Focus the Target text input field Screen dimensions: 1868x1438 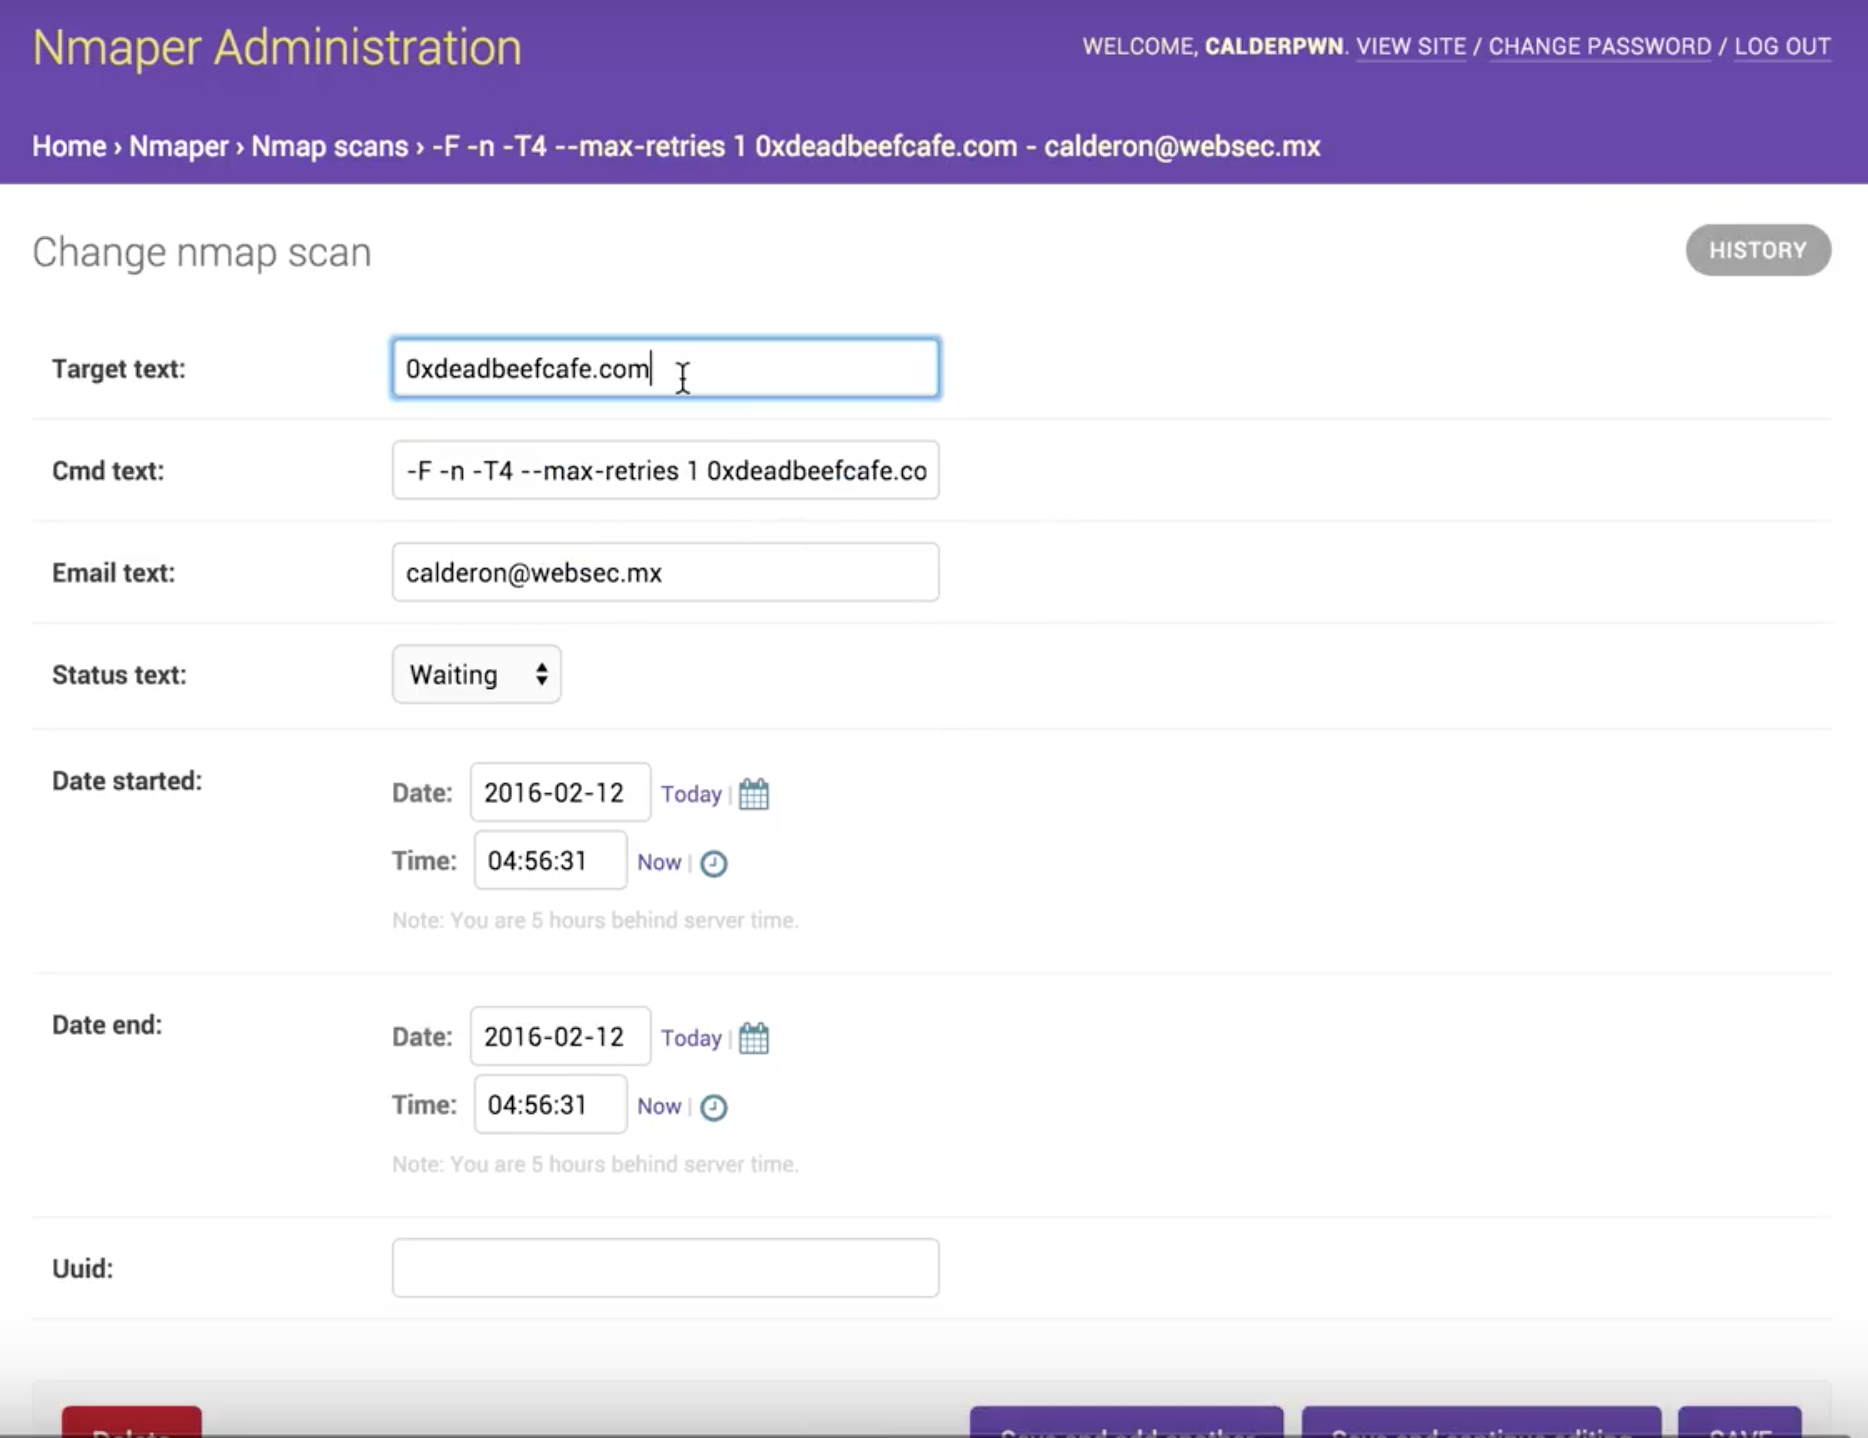665,368
